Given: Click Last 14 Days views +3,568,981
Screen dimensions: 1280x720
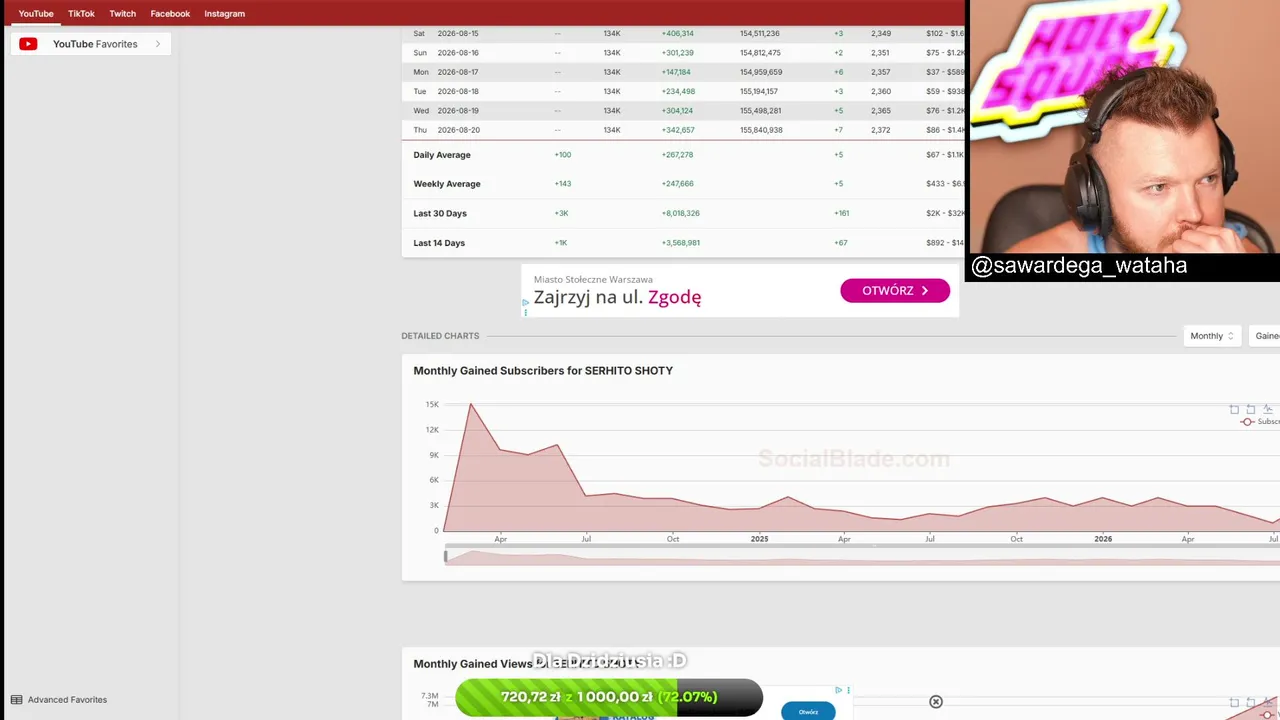Looking at the screenshot, I should pyautogui.click(x=680, y=243).
